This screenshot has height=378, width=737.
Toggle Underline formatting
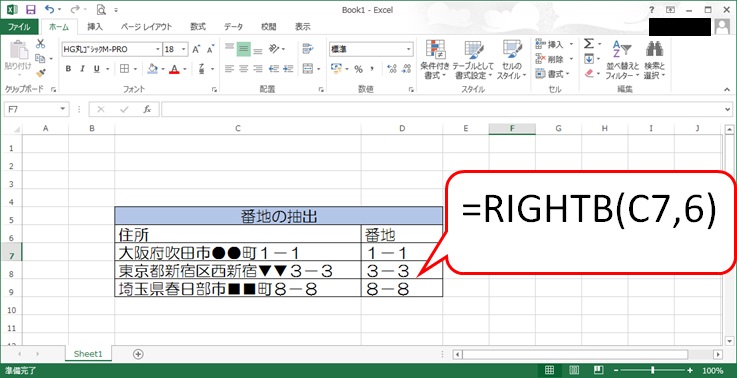pos(96,69)
